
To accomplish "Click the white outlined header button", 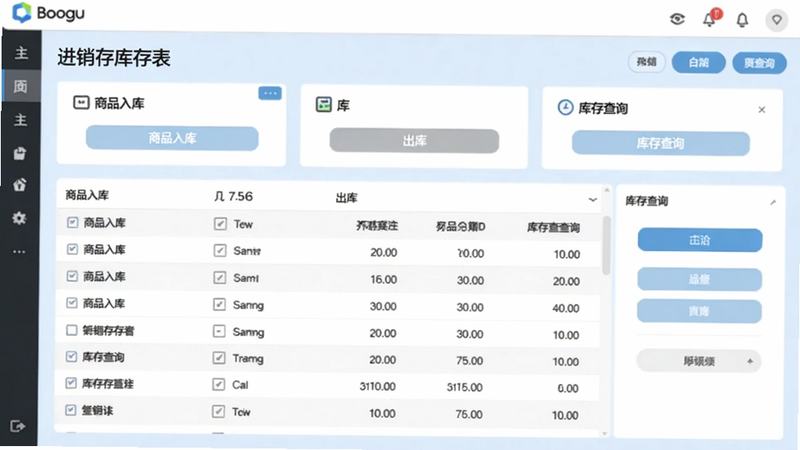I will [x=646, y=62].
